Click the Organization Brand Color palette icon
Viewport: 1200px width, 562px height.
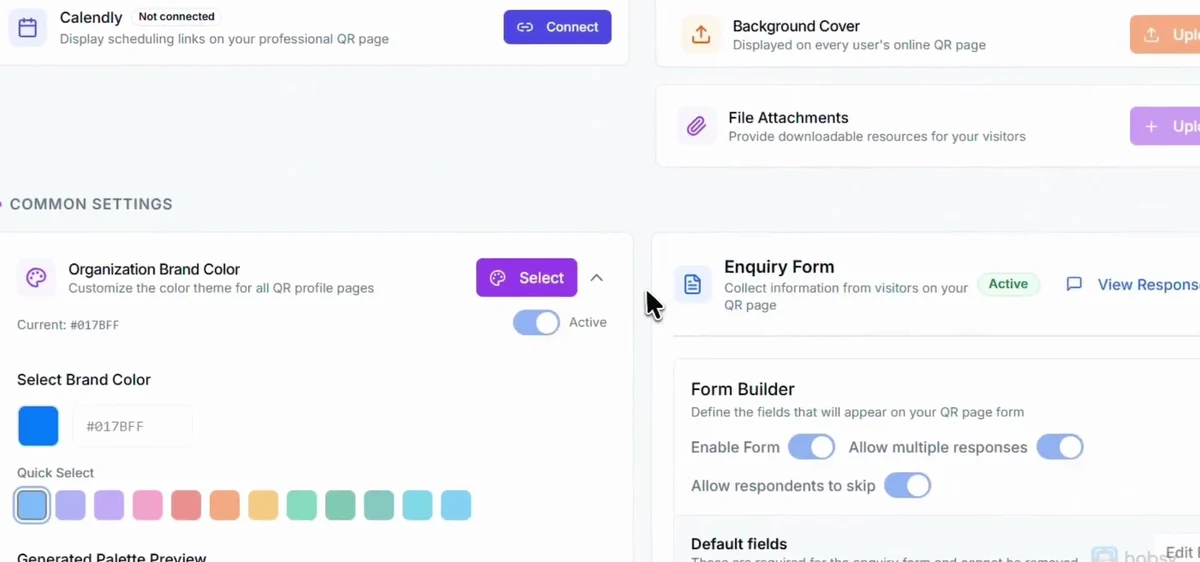point(36,278)
